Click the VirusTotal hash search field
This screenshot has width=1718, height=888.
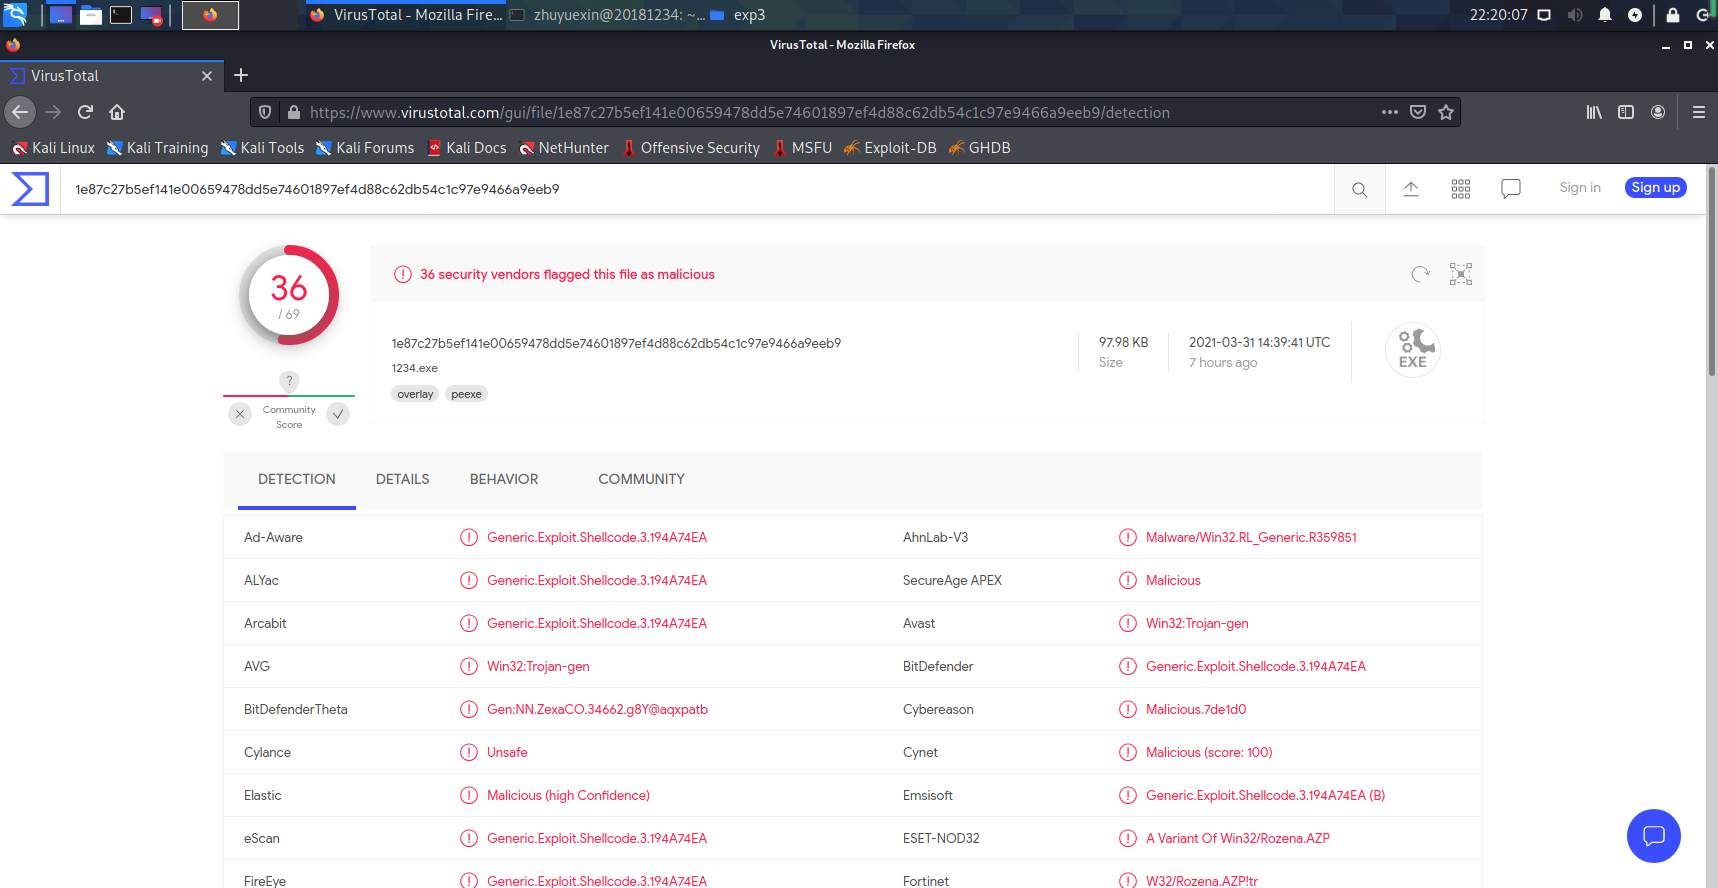click(697, 189)
